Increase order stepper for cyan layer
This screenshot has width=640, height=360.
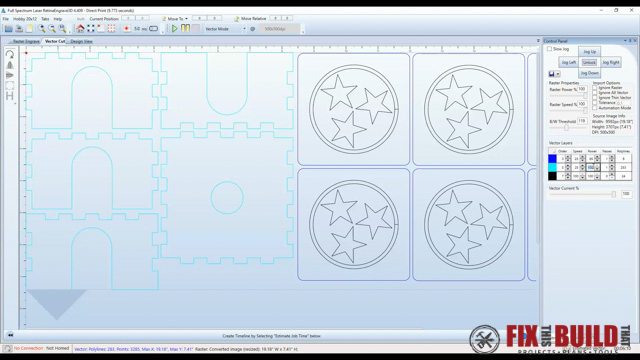568,166
